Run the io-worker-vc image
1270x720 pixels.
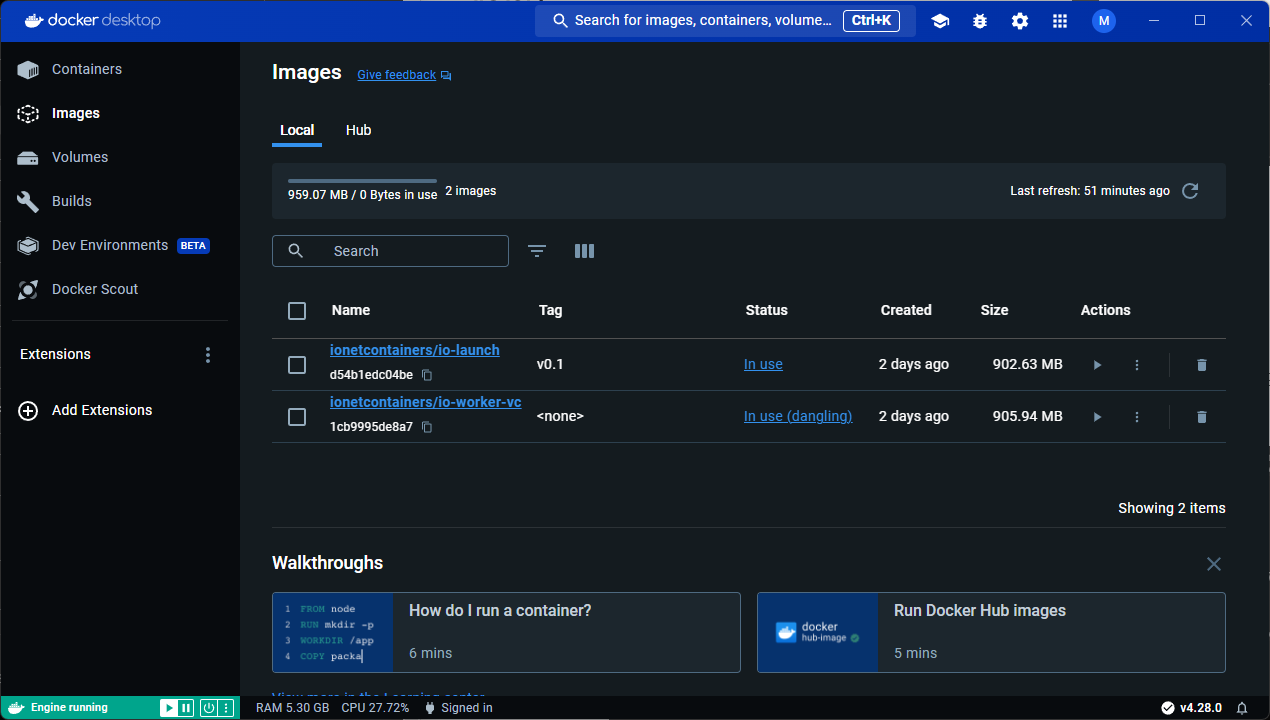pos(1097,417)
